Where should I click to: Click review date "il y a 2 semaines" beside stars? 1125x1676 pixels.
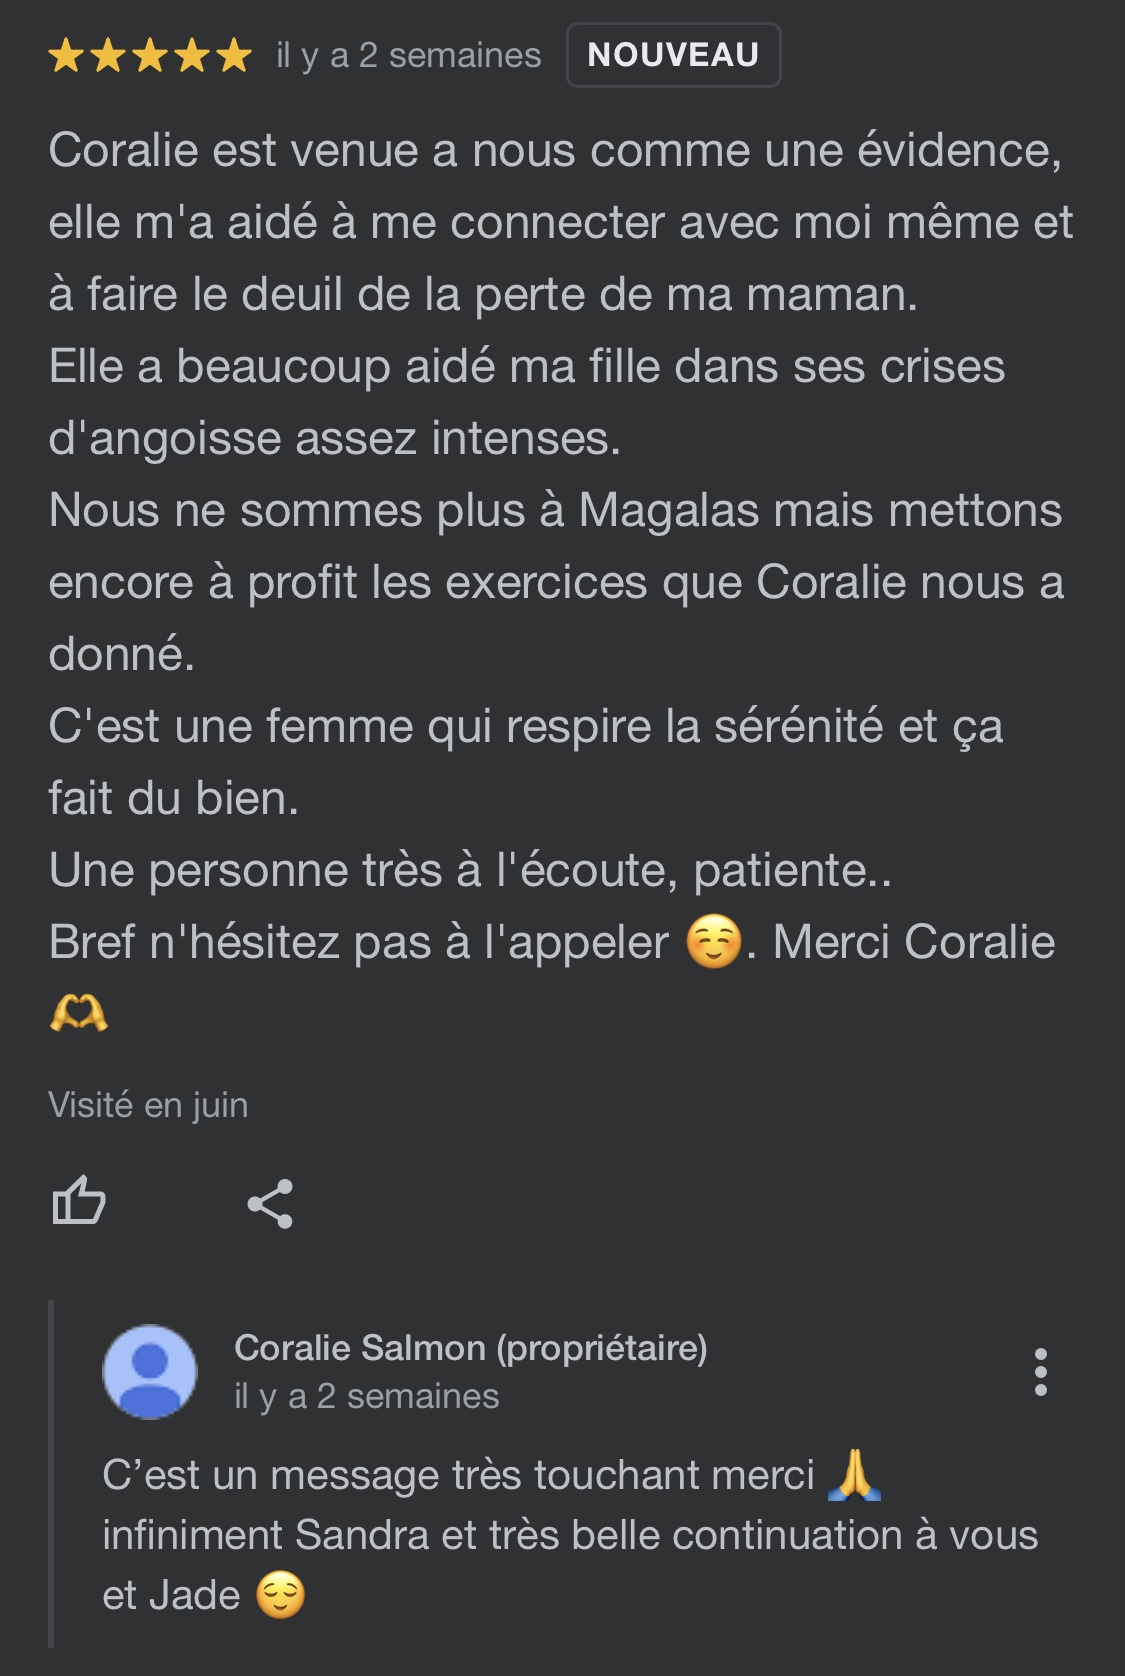coord(408,56)
